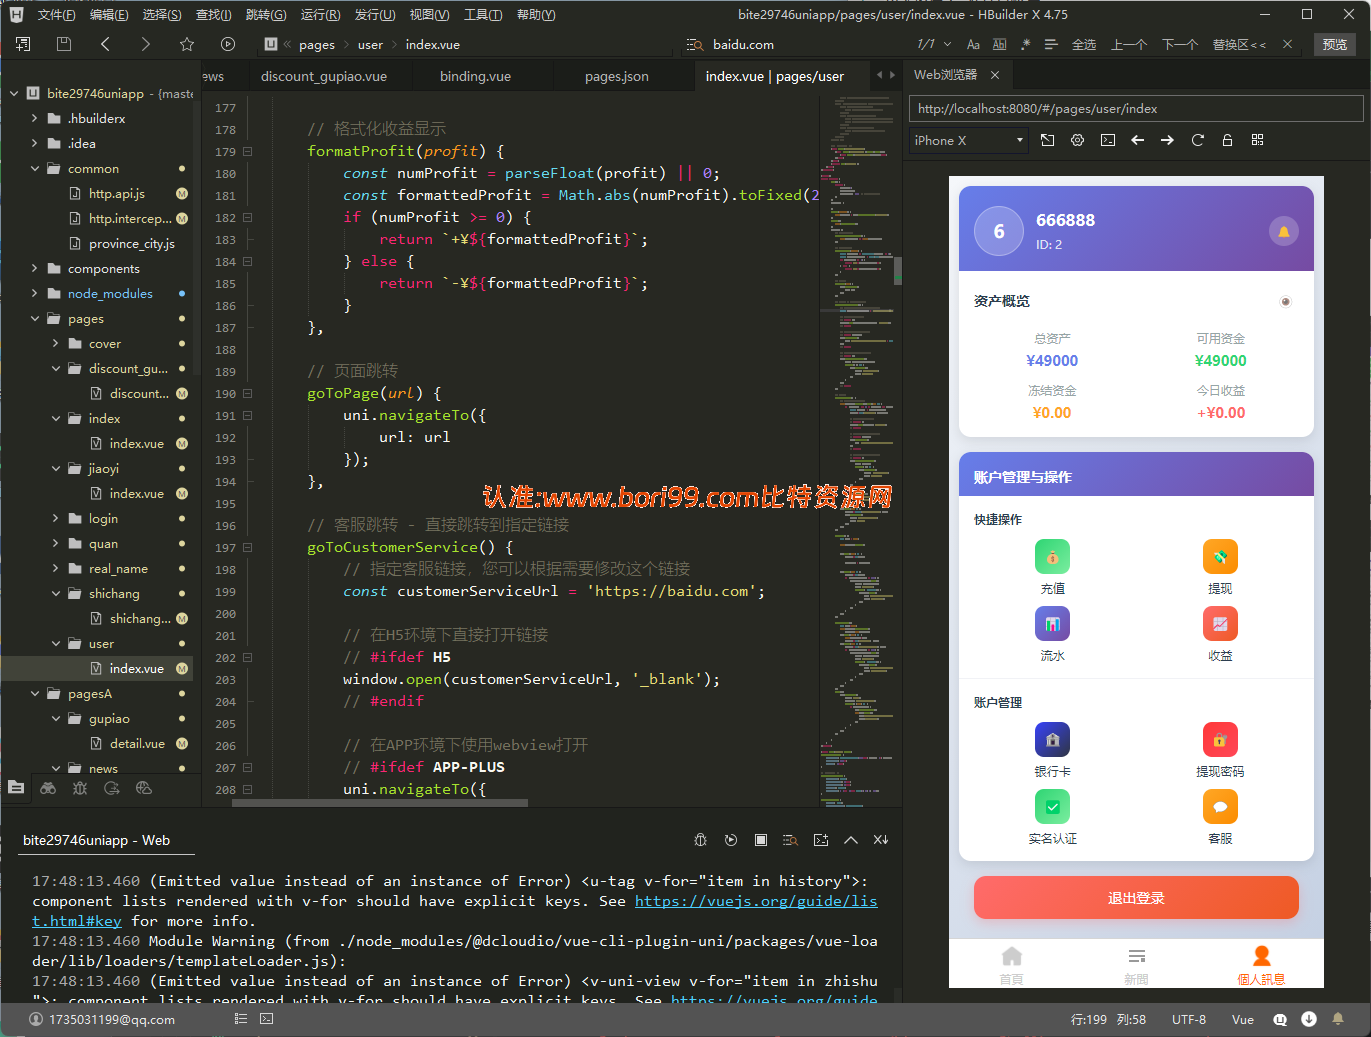Image resolution: width=1371 pixels, height=1037 pixels.
Task: Open Web browser settings gear icon
Action: click(x=1077, y=140)
